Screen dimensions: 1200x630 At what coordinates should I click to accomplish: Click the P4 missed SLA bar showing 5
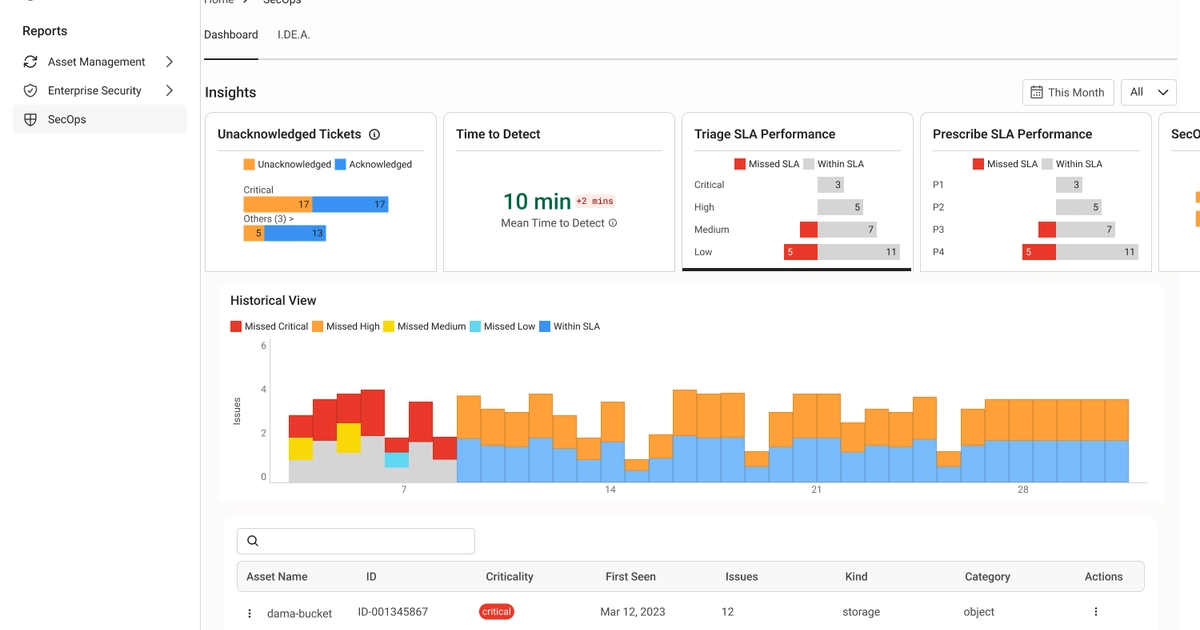[1039, 252]
